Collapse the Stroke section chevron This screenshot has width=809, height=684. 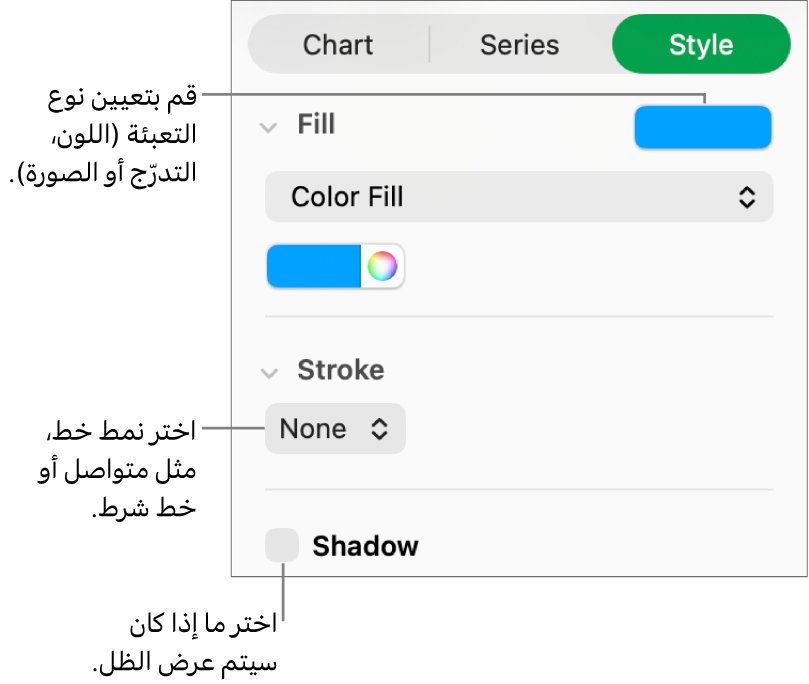tap(268, 373)
